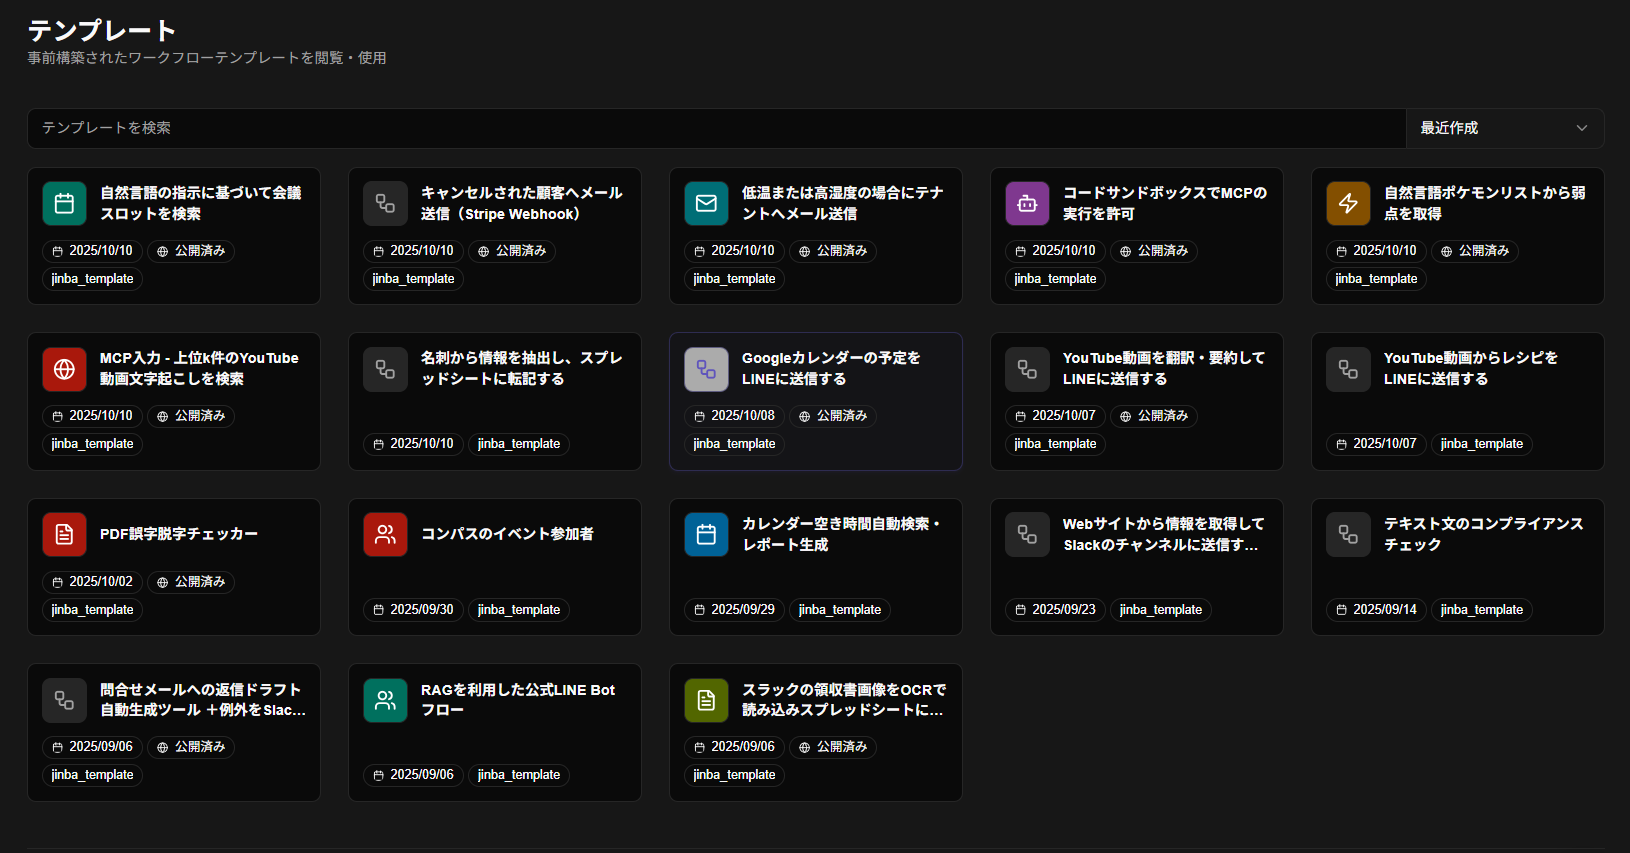Click 公開済み badge on PDF誤字脱字チェッカー card
This screenshot has width=1630, height=853.
[x=191, y=582]
